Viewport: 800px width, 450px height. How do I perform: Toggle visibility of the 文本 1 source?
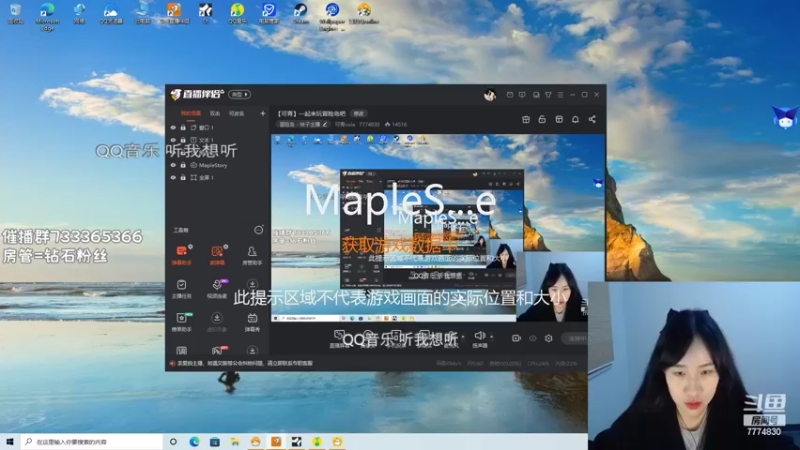173,140
